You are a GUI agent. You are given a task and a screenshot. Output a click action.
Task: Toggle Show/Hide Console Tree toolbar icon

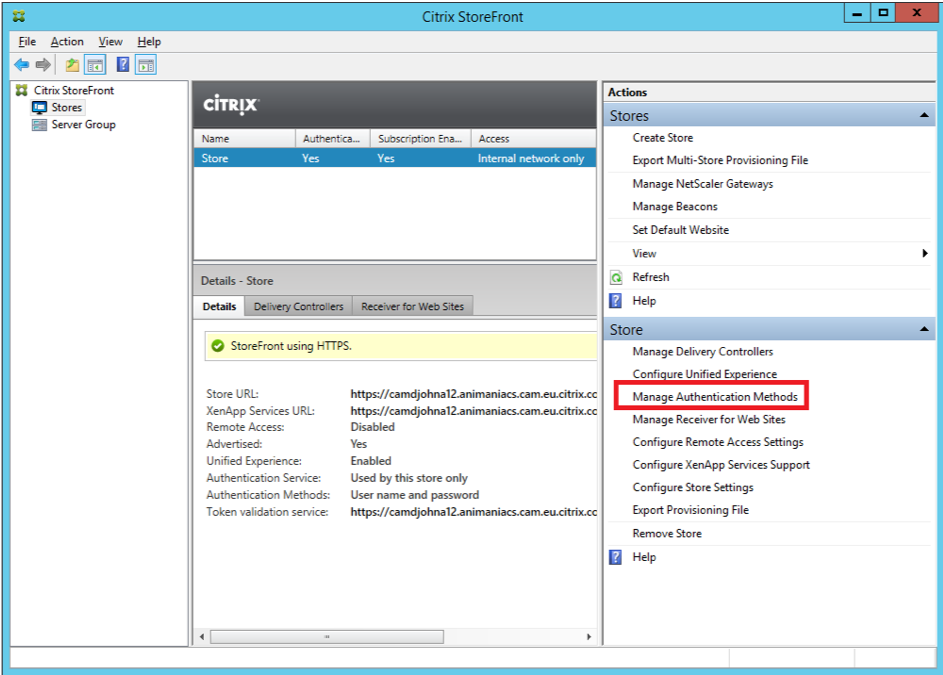click(x=95, y=65)
